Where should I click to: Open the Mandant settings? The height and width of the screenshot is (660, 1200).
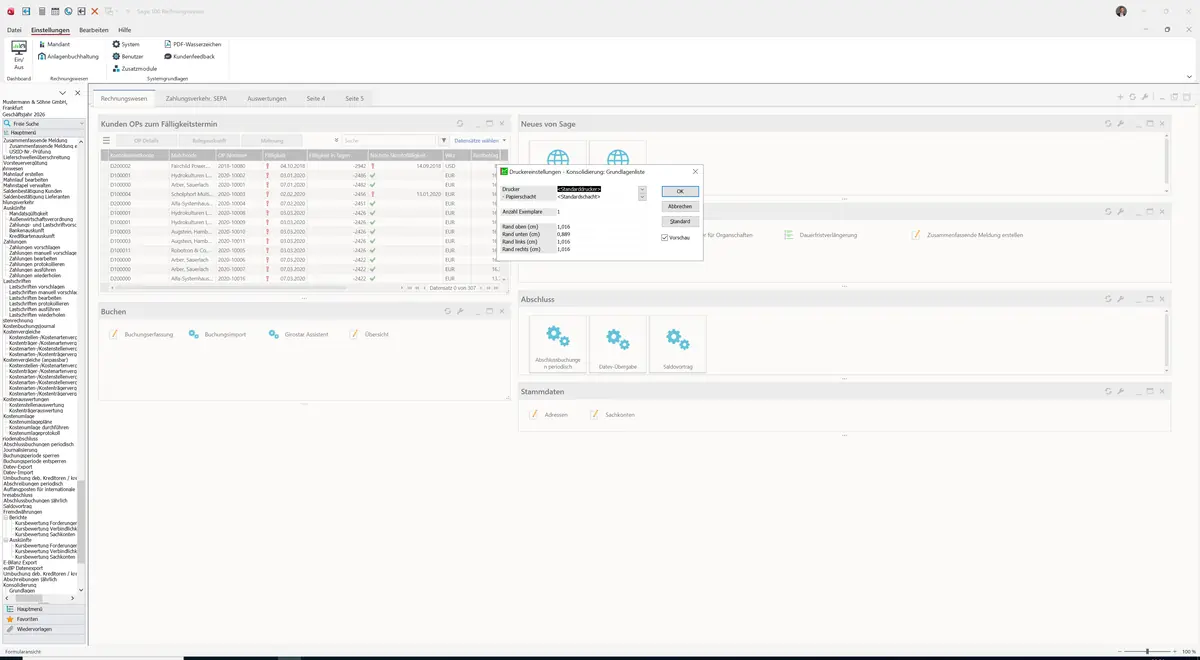point(54,45)
